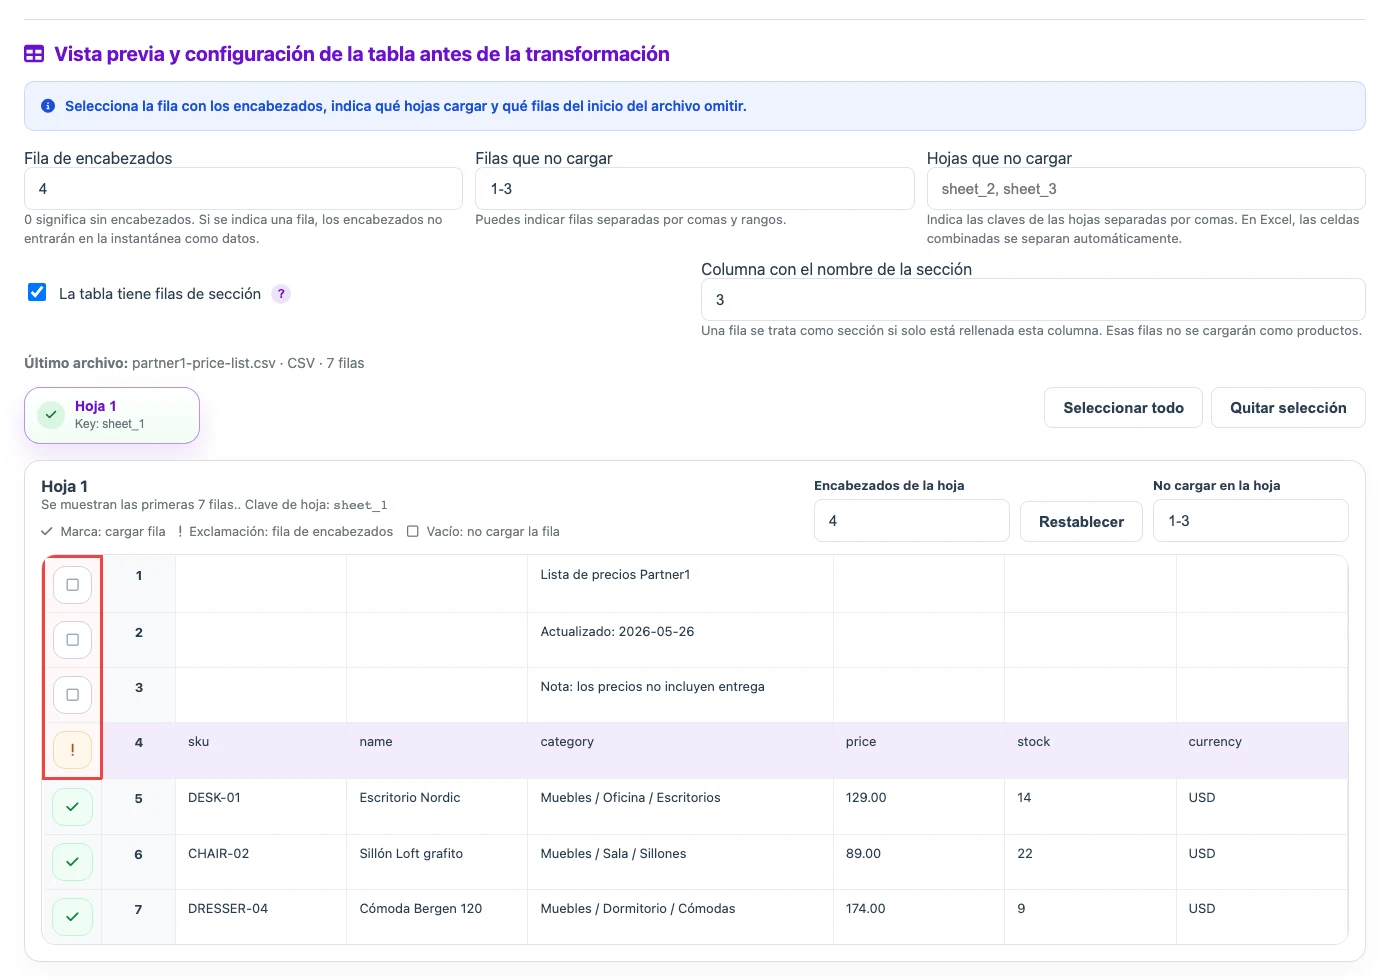Click the 'DESK-01' cell

(x=261, y=806)
